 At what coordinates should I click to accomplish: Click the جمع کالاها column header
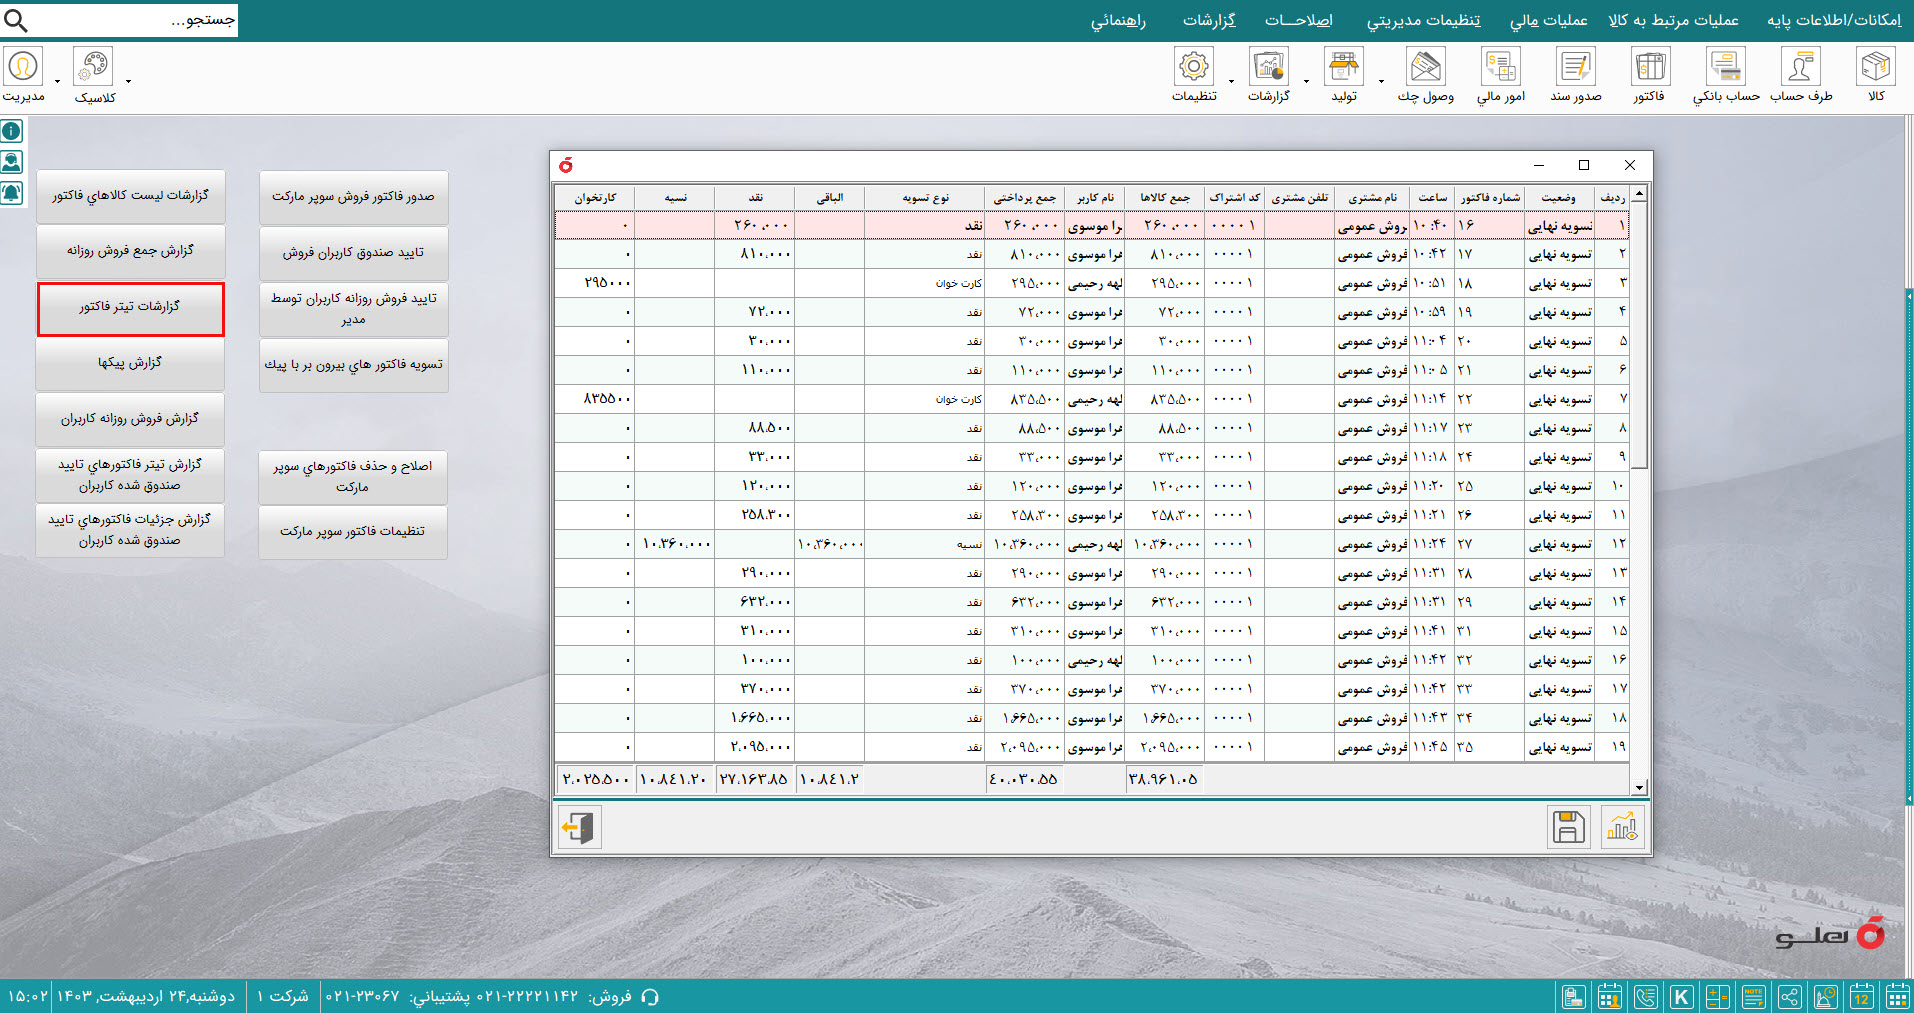coord(1164,198)
